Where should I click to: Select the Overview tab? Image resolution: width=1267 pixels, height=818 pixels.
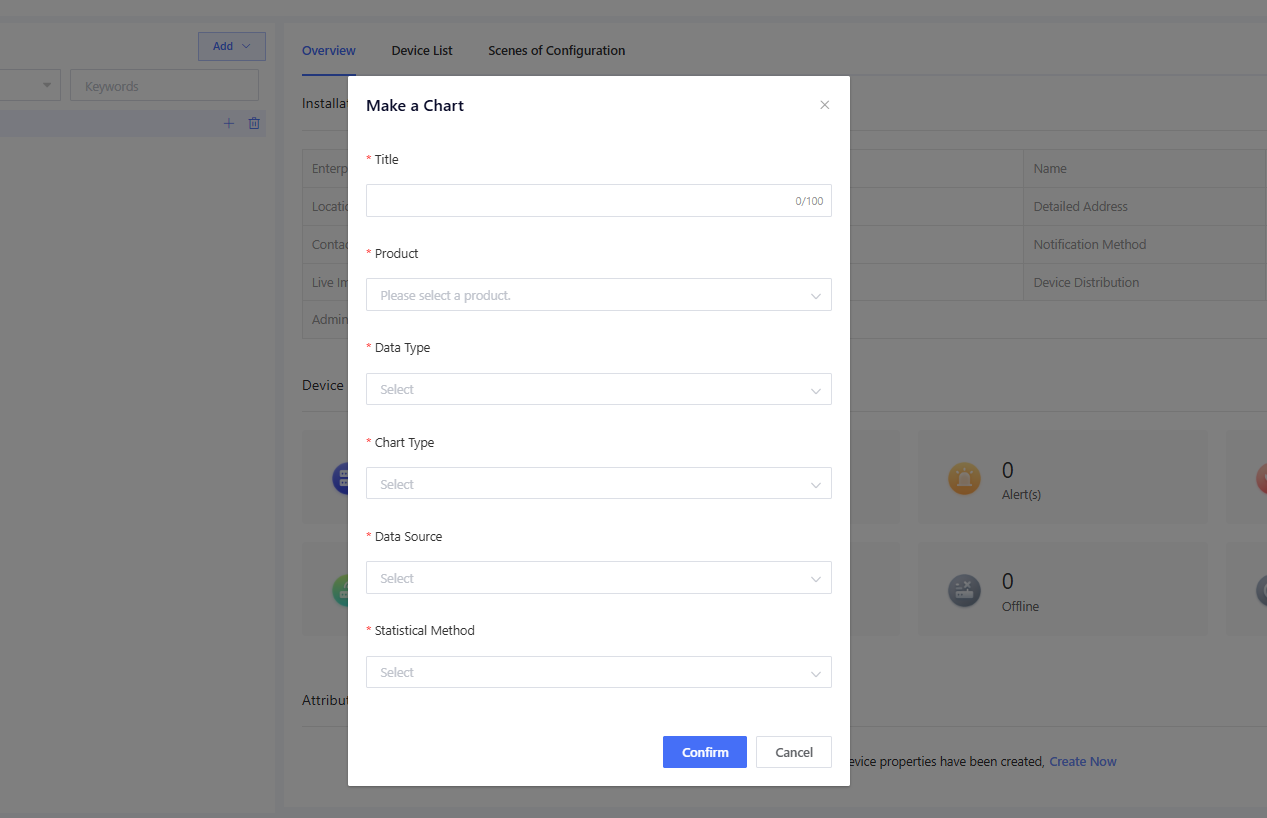click(329, 51)
